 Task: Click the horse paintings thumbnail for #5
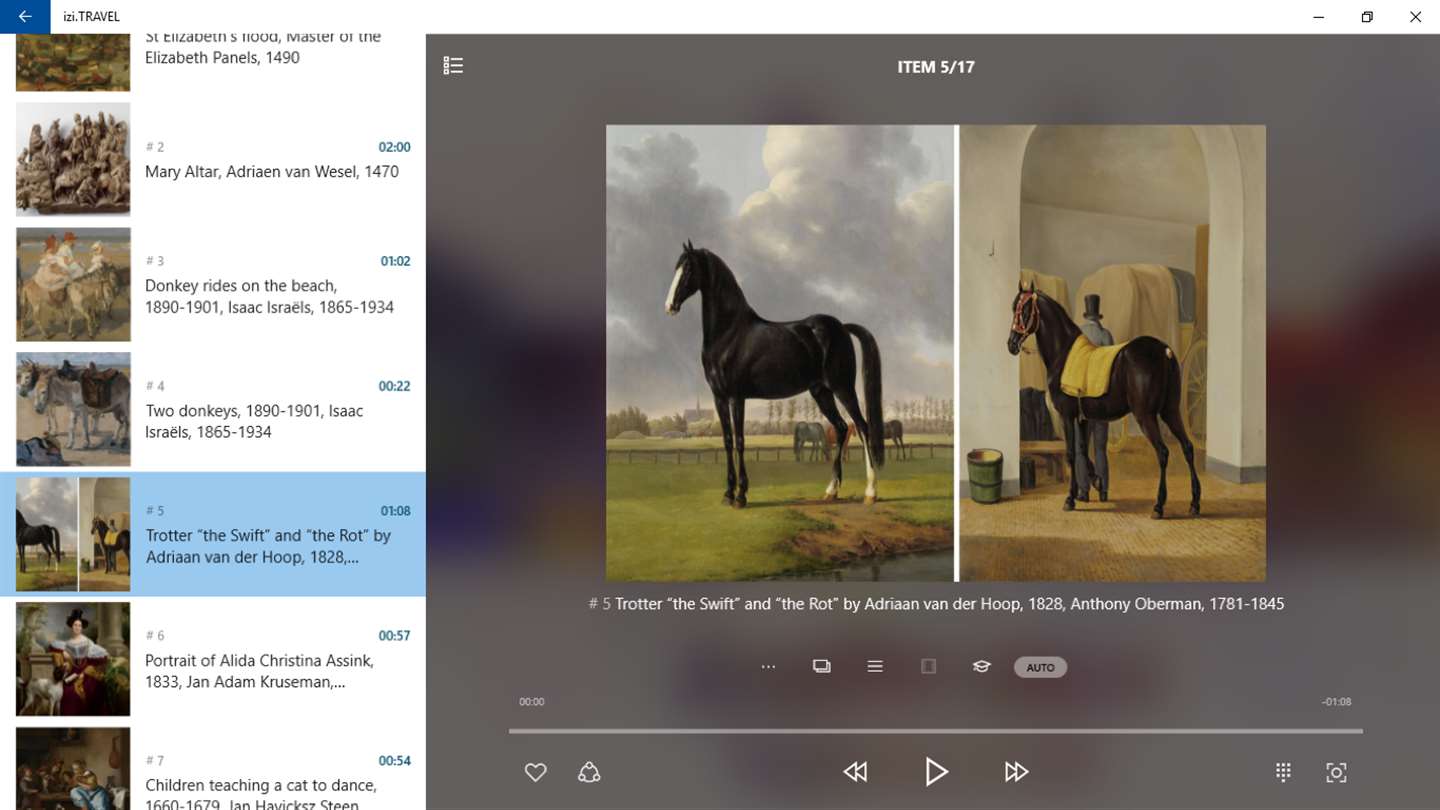click(x=73, y=534)
